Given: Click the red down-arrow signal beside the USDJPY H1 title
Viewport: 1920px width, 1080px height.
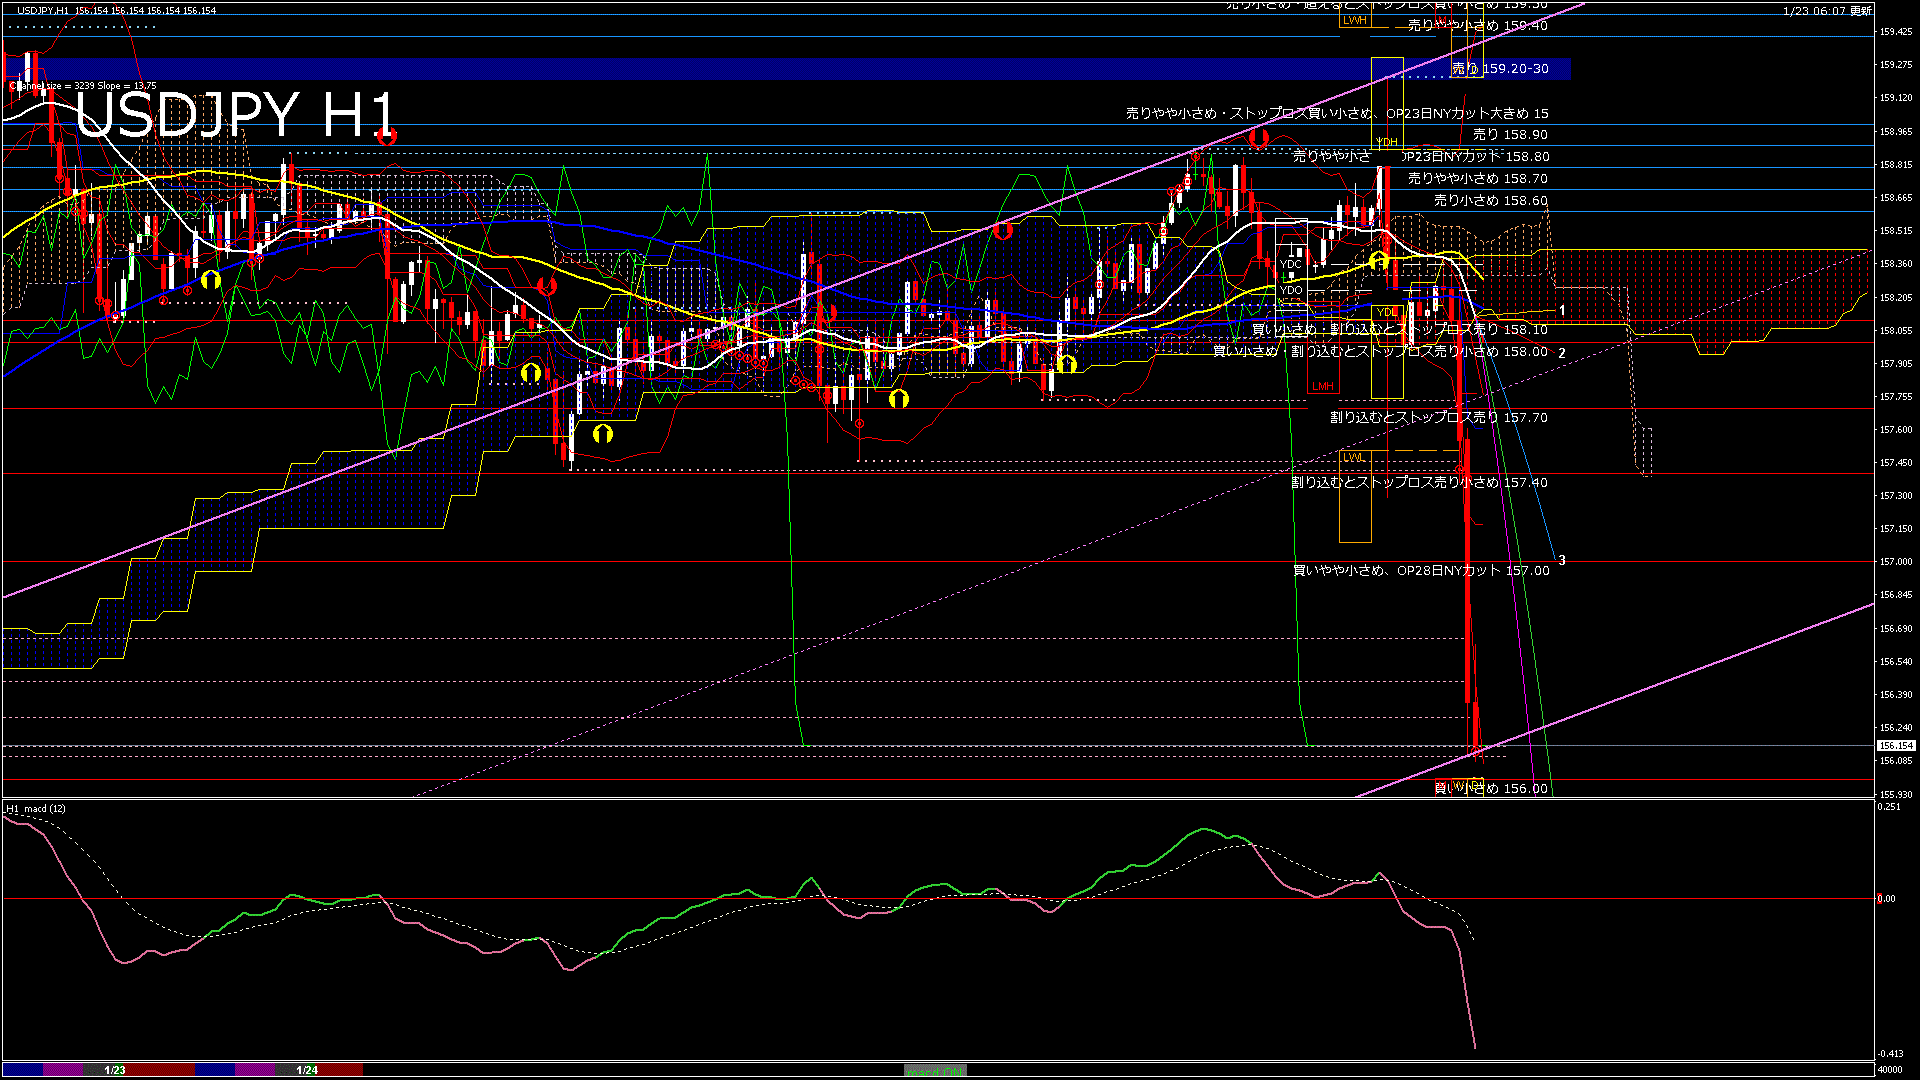Looking at the screenshot, I should tap(387, 135).
